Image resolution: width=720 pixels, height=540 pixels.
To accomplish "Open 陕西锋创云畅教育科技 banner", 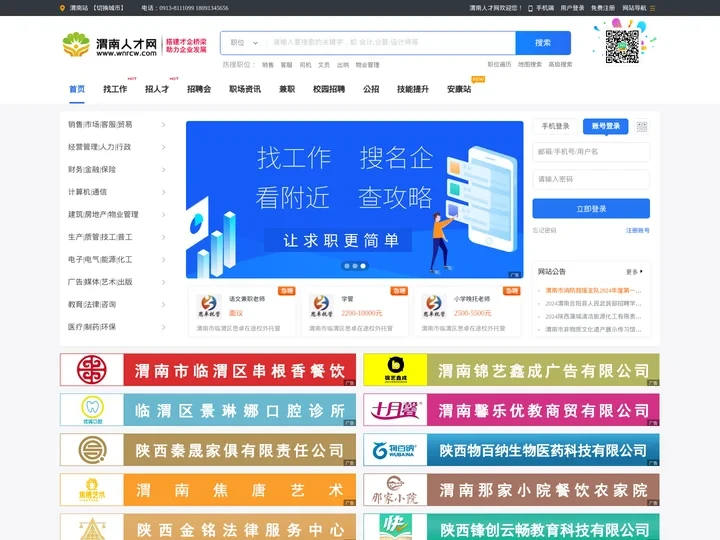I will pos(512,527).
